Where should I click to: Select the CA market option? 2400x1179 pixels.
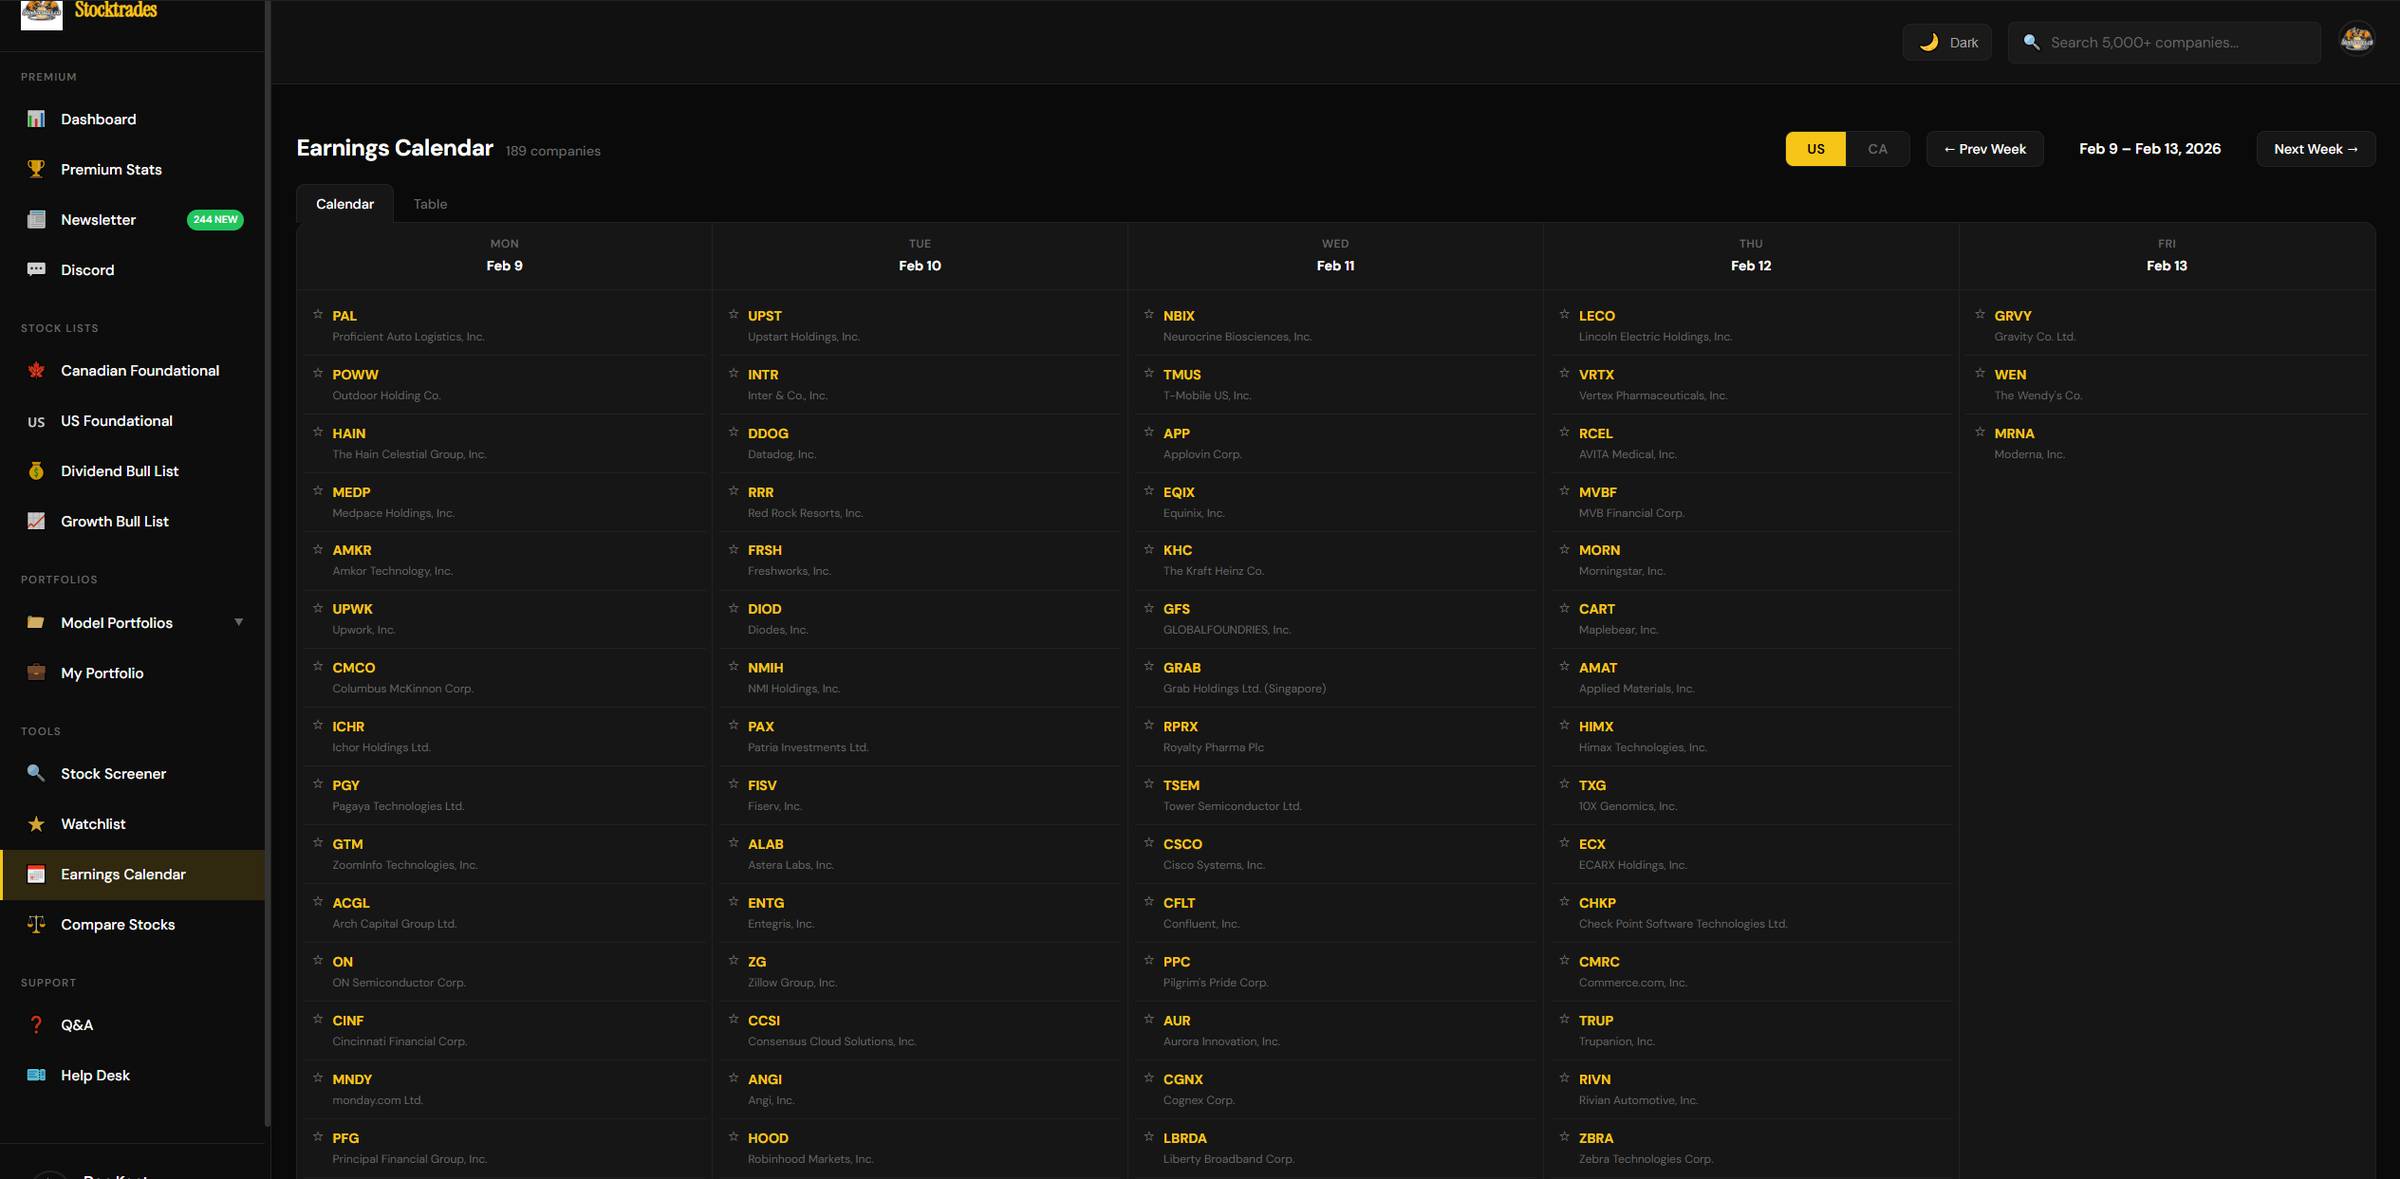pyautogui.click(x=1877, y=149)
